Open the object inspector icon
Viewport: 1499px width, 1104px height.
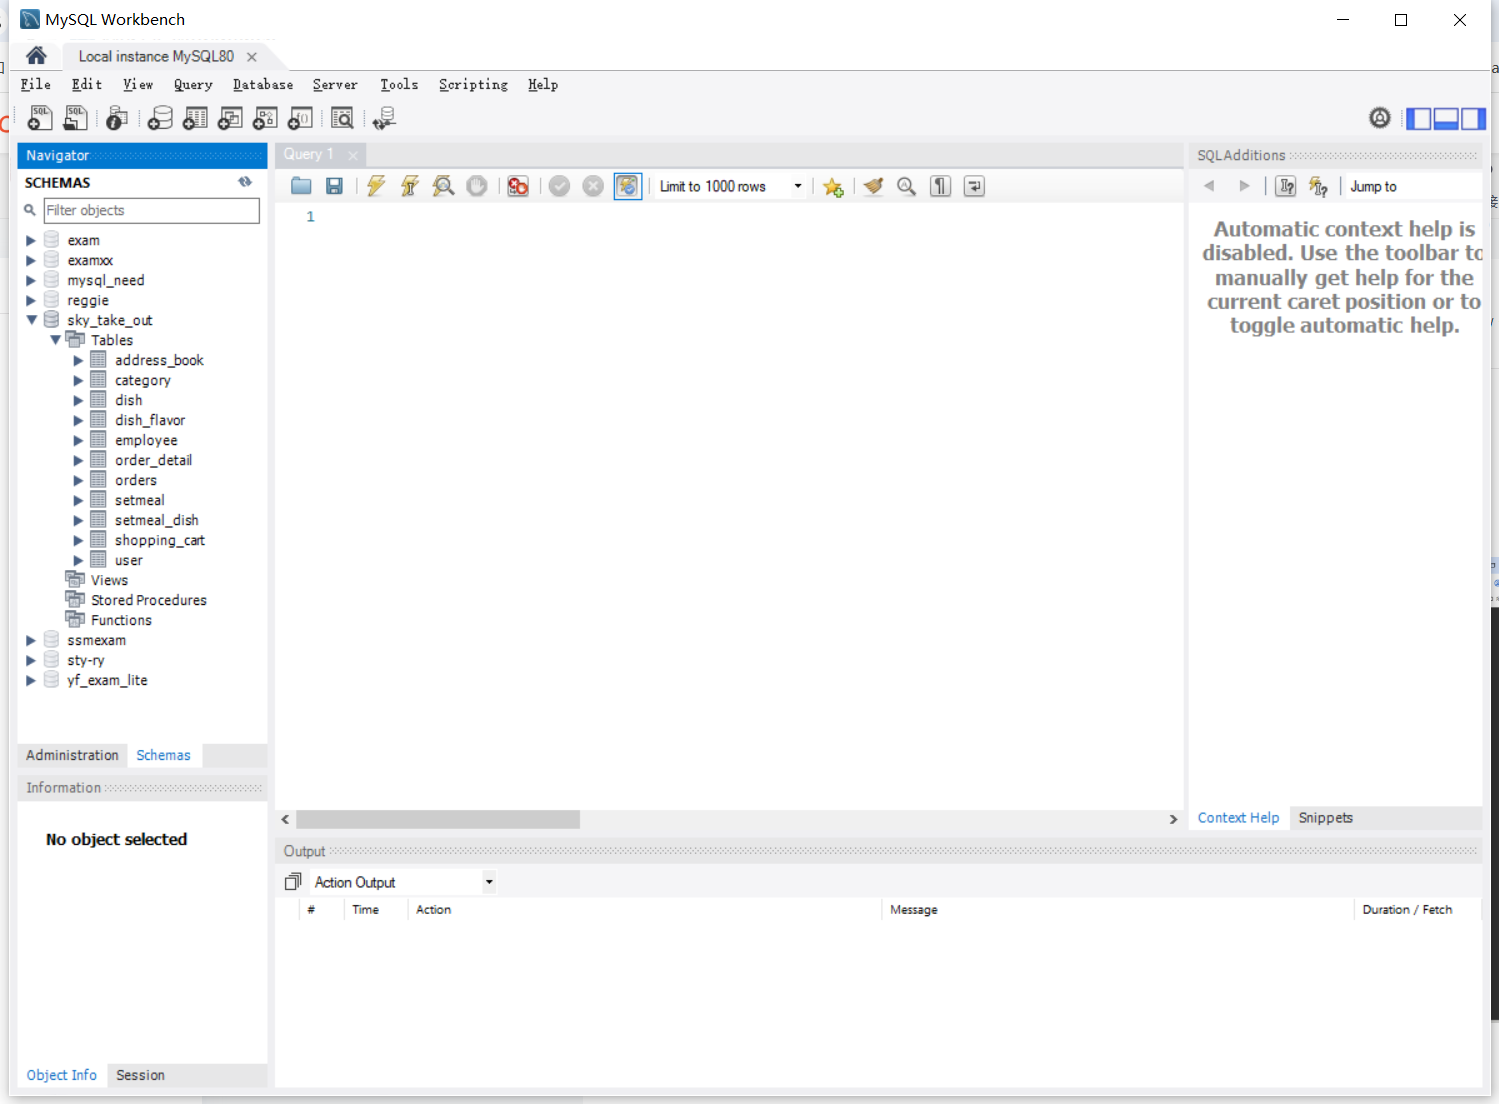(116, 118)
